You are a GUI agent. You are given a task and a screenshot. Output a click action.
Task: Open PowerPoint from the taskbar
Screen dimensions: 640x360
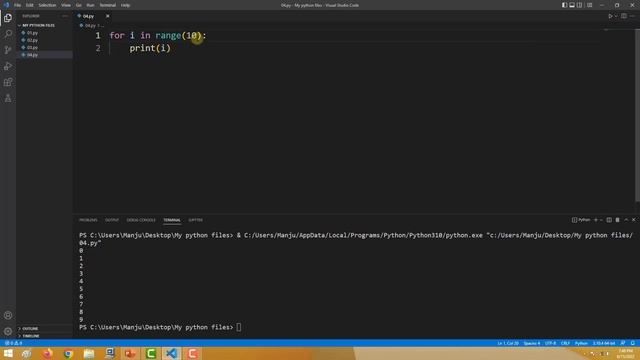click(130, 353)
